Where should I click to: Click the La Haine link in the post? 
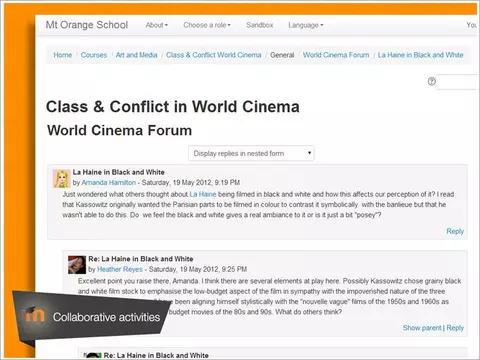pyautogui.click(x=203, y=194)
